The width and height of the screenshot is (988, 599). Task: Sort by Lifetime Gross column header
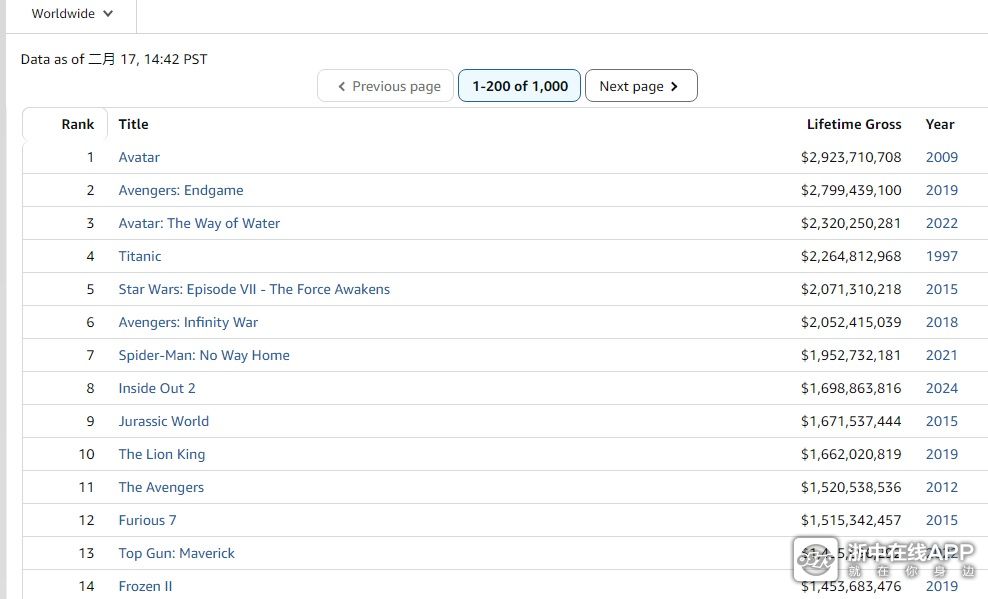click(x=853, y=124)
